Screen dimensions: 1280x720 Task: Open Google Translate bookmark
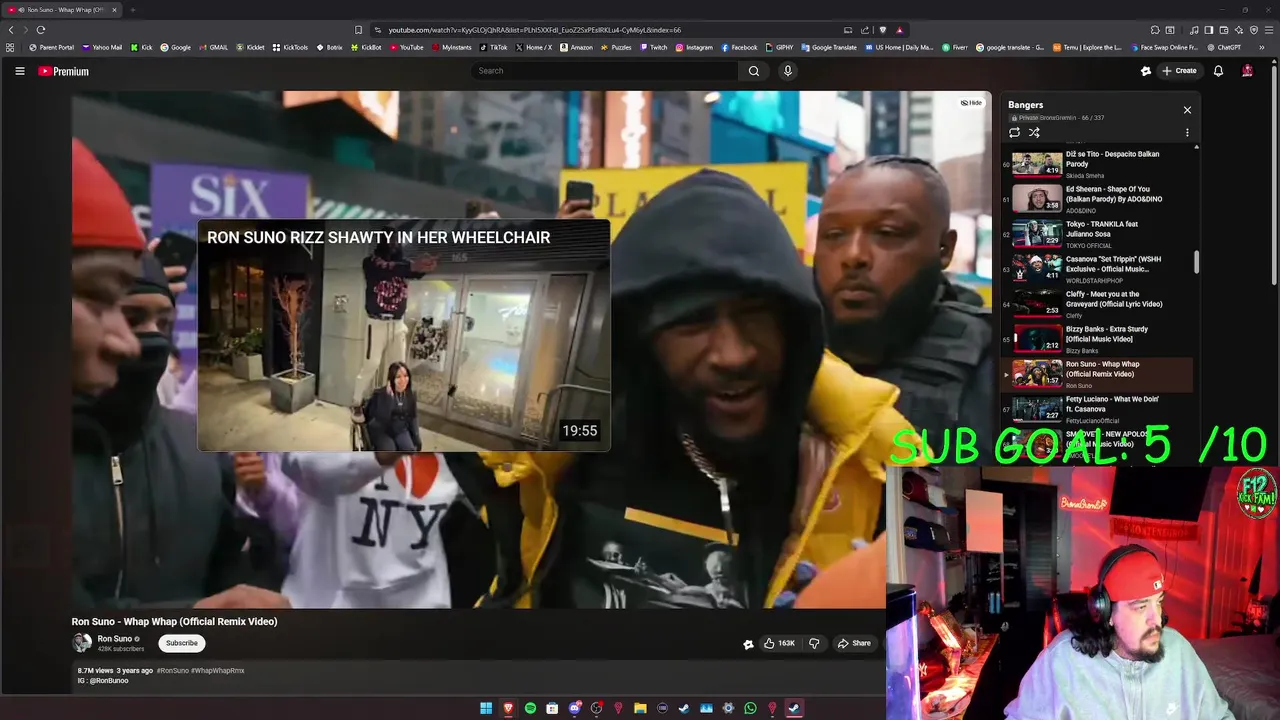coord(829,47)
